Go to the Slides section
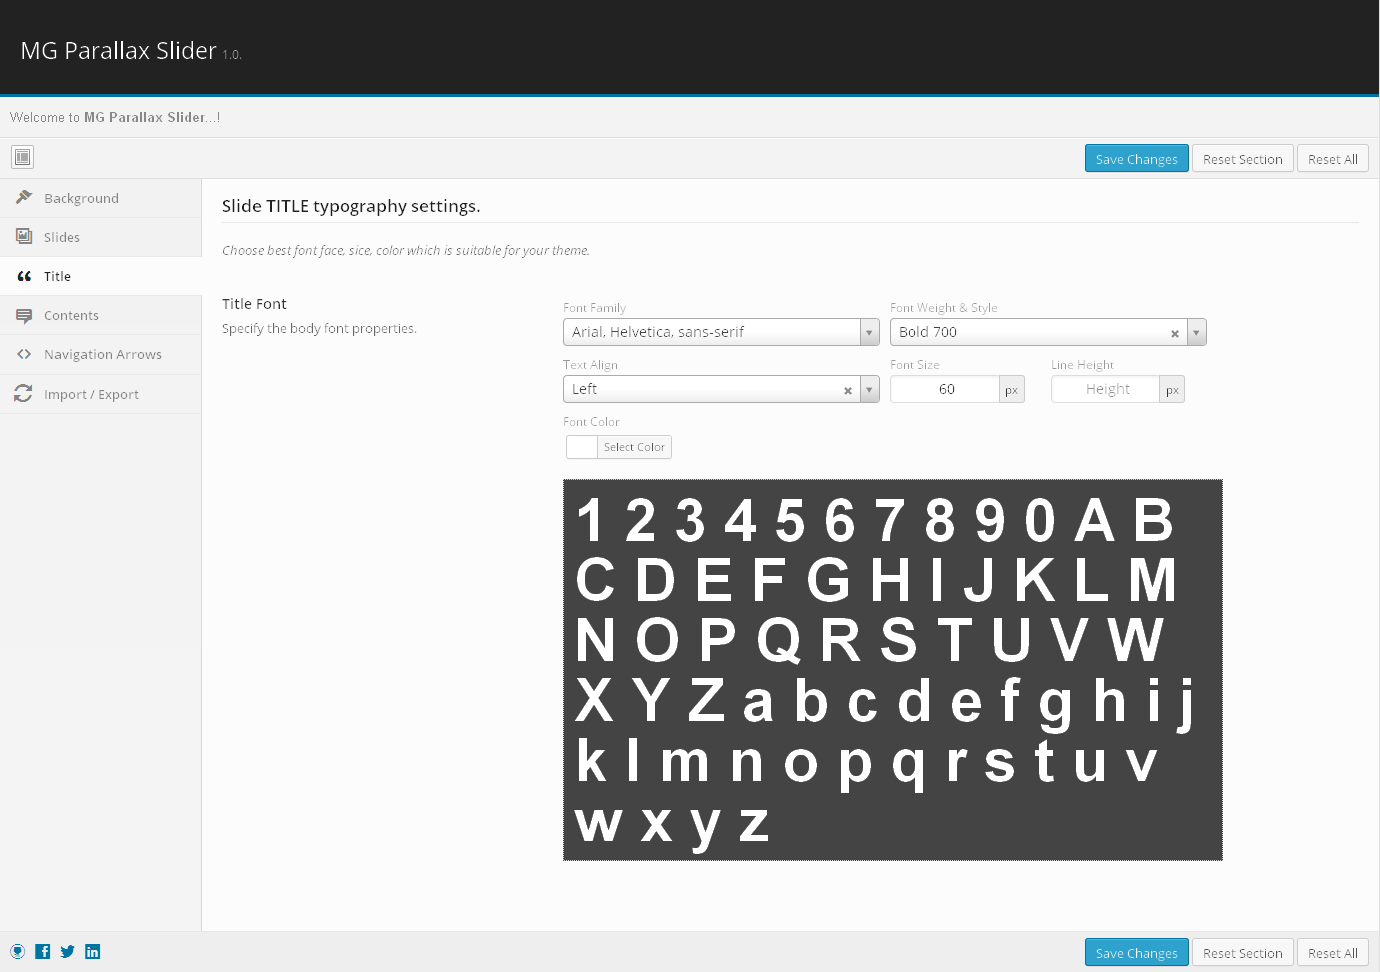Screen dimensions: 1380x972 (x=100, y=237)
